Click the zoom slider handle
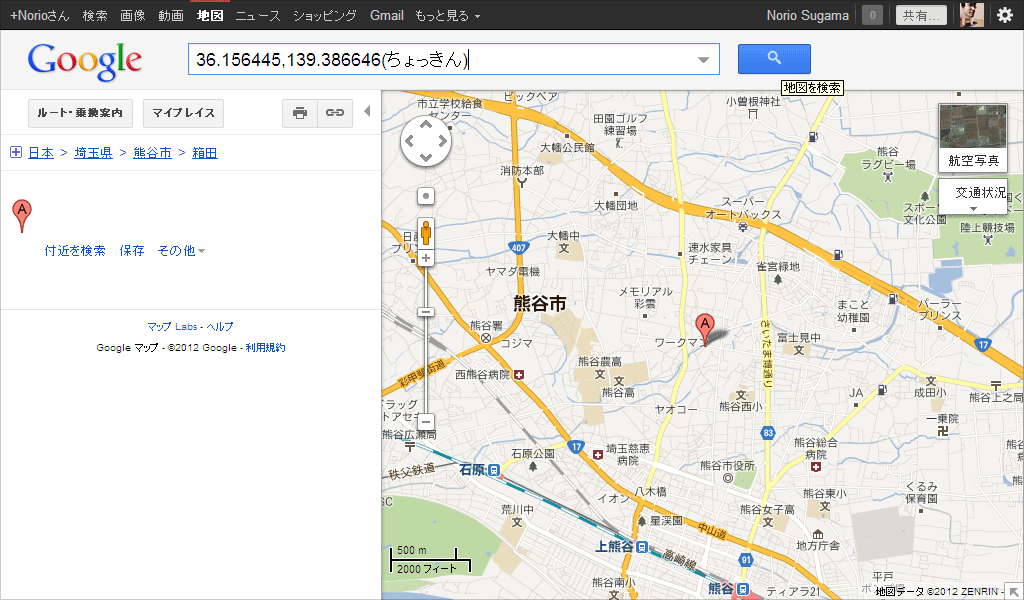 (x=426, y=312)
